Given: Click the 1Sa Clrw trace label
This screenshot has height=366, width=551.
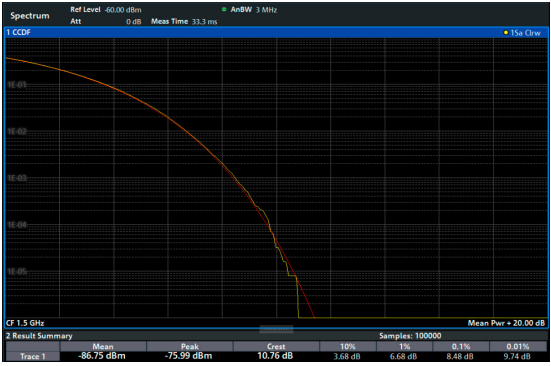Looking at the screenshot, I should point(525,33).
